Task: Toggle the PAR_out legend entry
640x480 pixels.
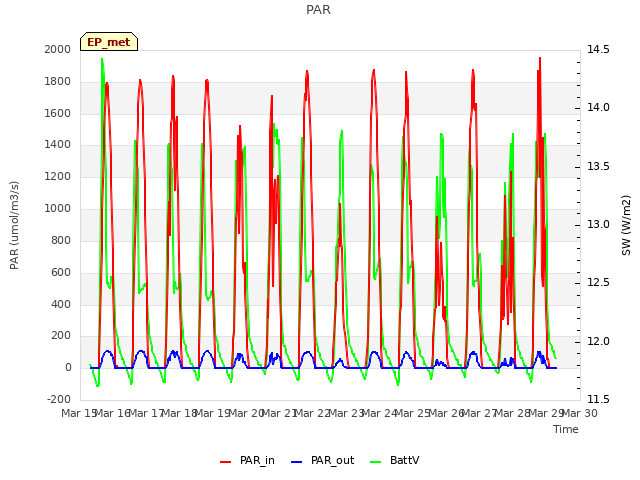Action: (322, 460)
